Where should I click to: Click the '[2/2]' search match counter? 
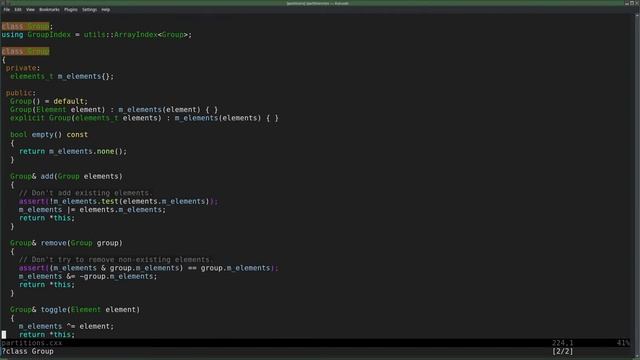563,351
